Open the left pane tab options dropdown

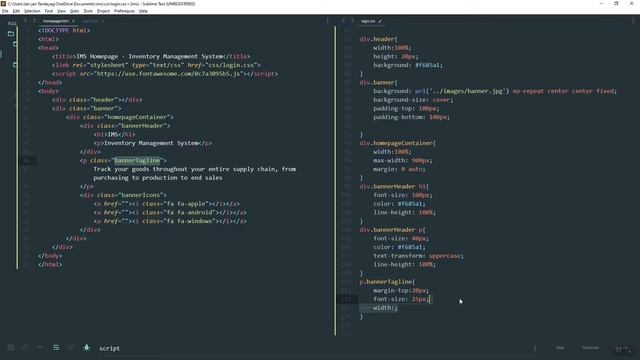click(x=327, y=20)
